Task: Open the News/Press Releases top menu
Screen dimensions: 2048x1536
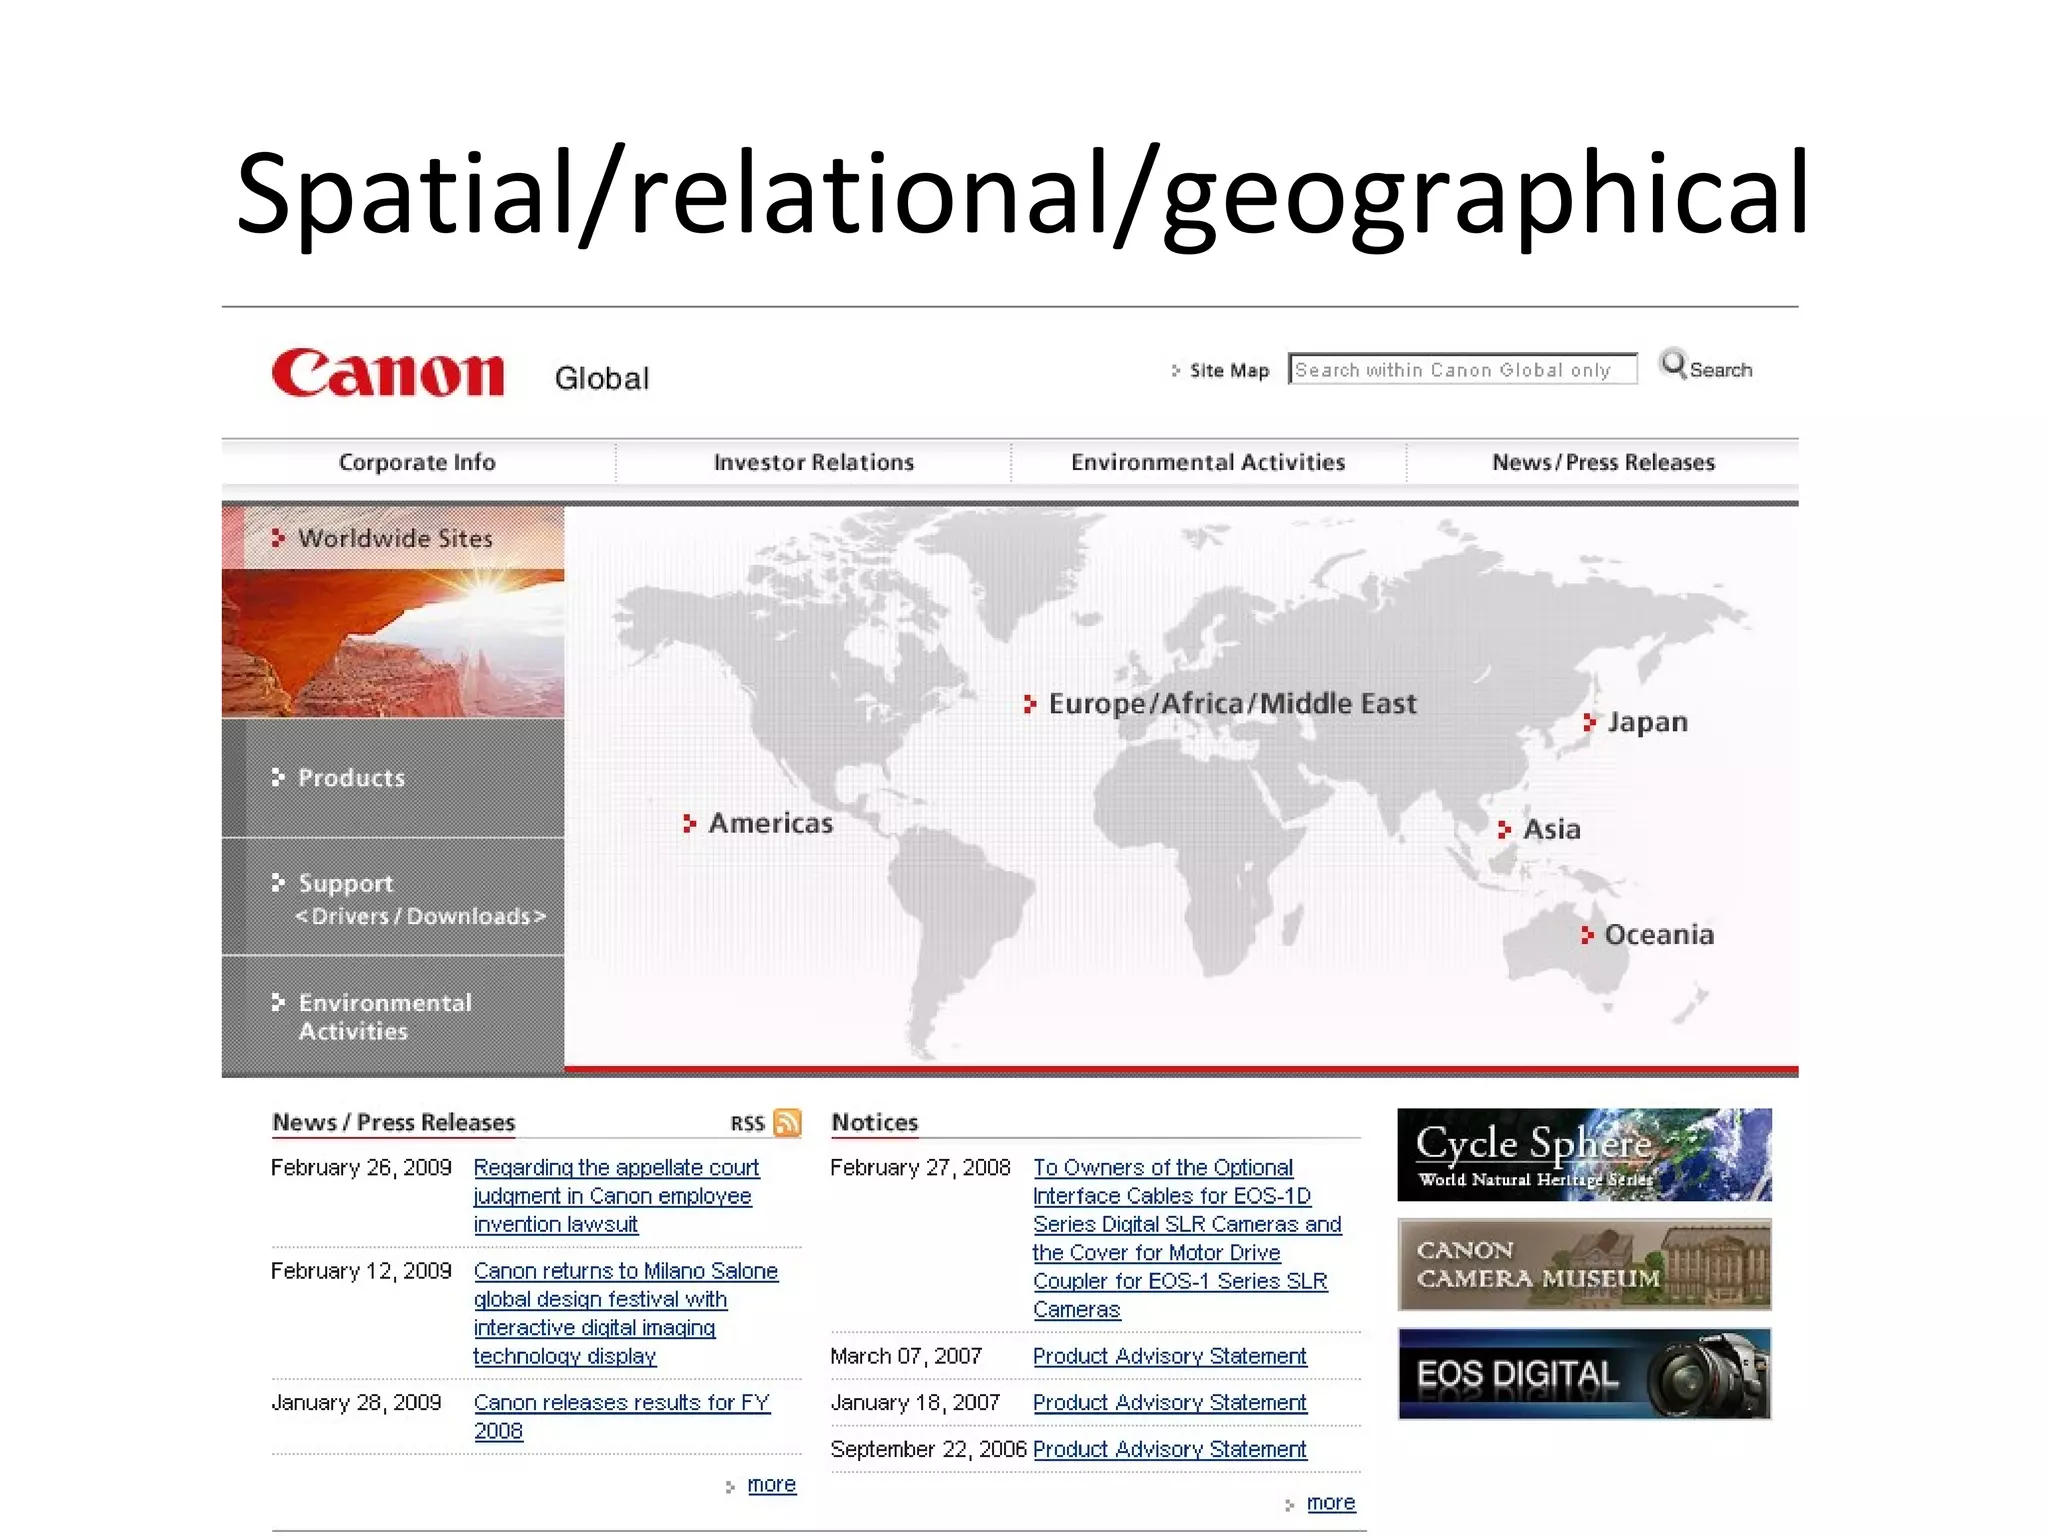Action: pyautogui.click(x=1603, y=462)
